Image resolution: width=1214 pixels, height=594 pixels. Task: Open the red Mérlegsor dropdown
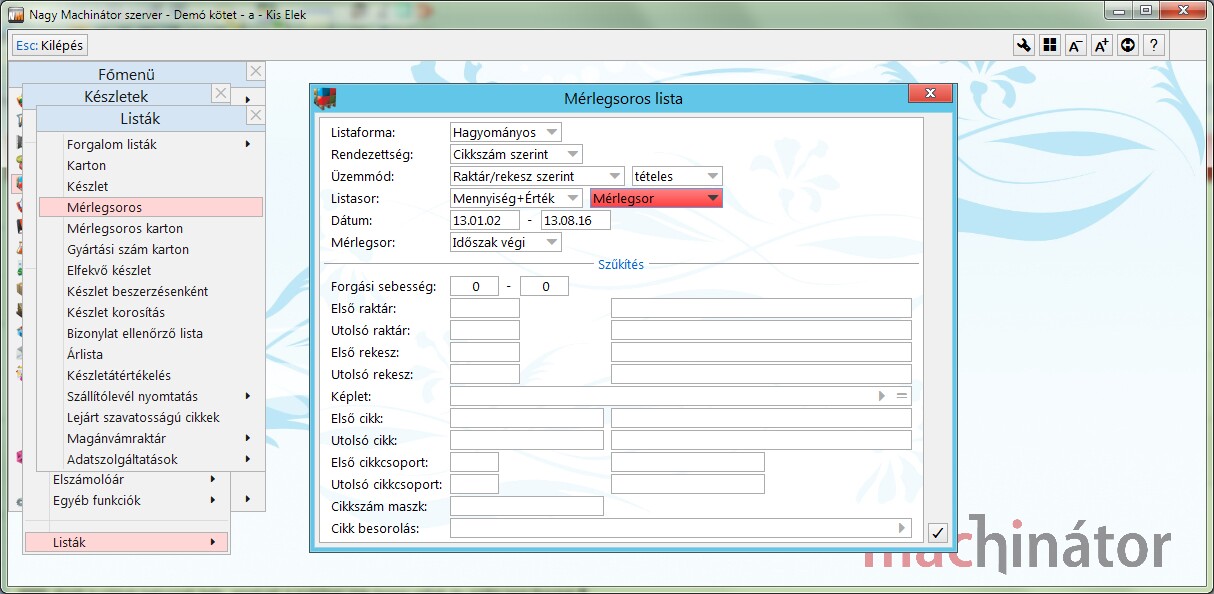click(656, 198)
